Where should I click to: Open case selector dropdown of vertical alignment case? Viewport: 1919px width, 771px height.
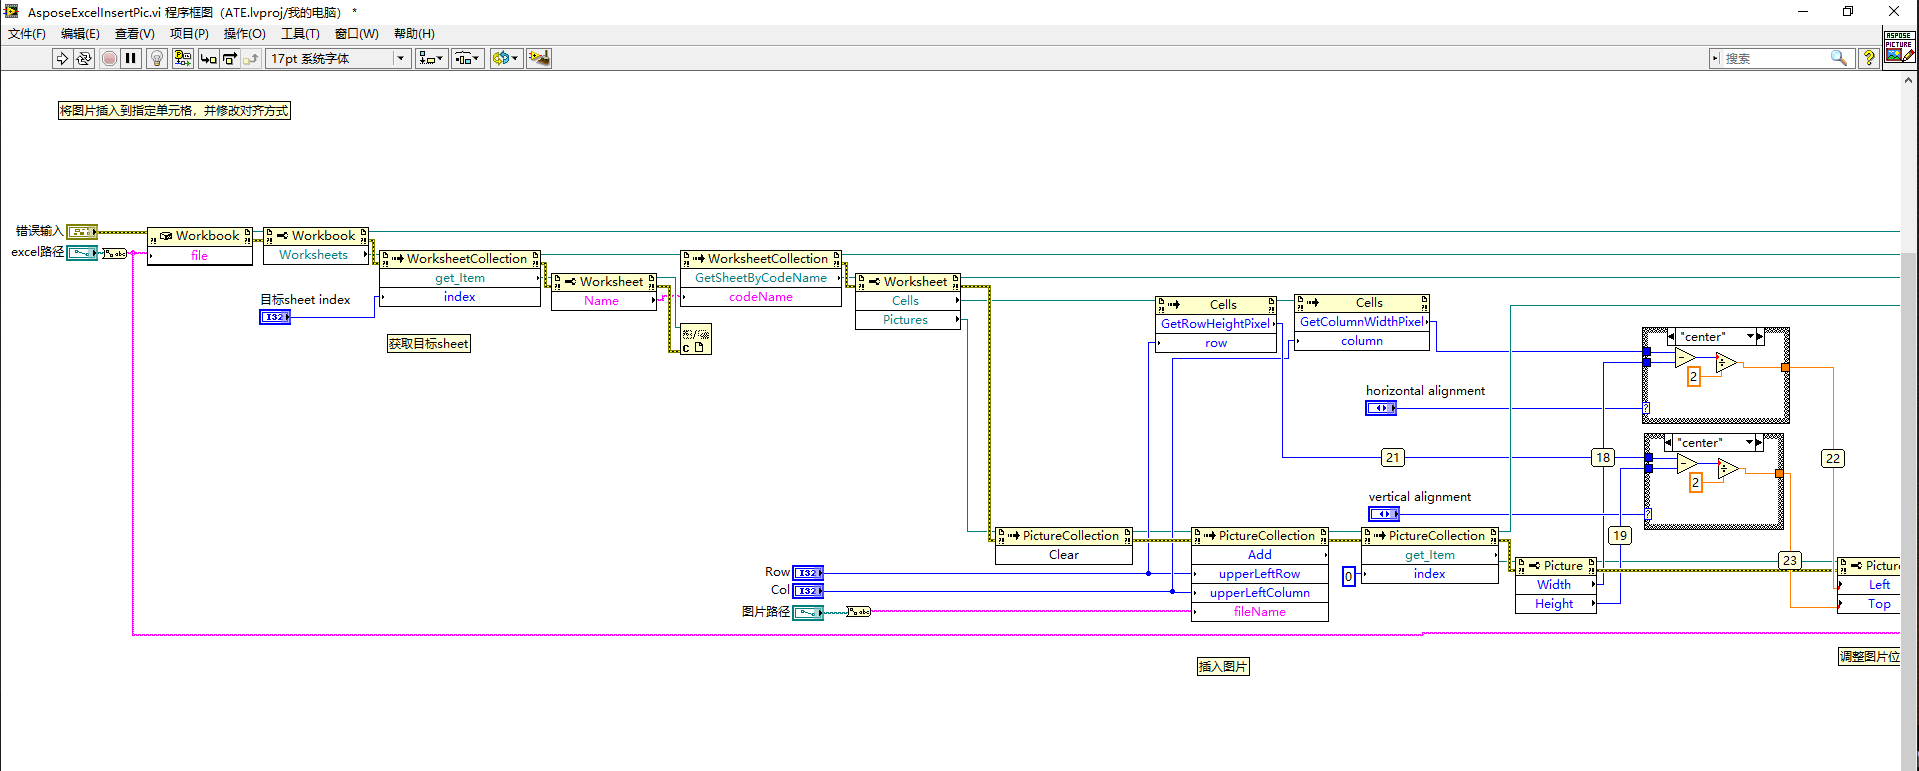[1749, 442]
